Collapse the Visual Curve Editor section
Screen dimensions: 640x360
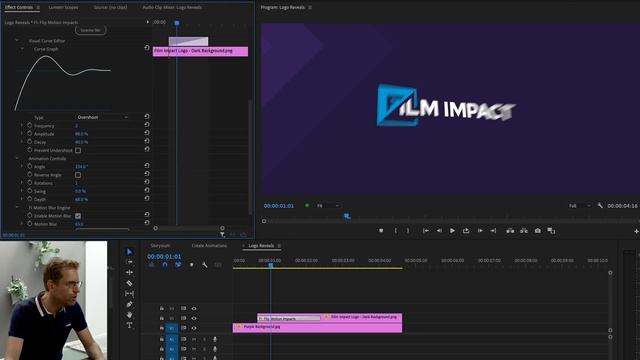click(17, 40)
